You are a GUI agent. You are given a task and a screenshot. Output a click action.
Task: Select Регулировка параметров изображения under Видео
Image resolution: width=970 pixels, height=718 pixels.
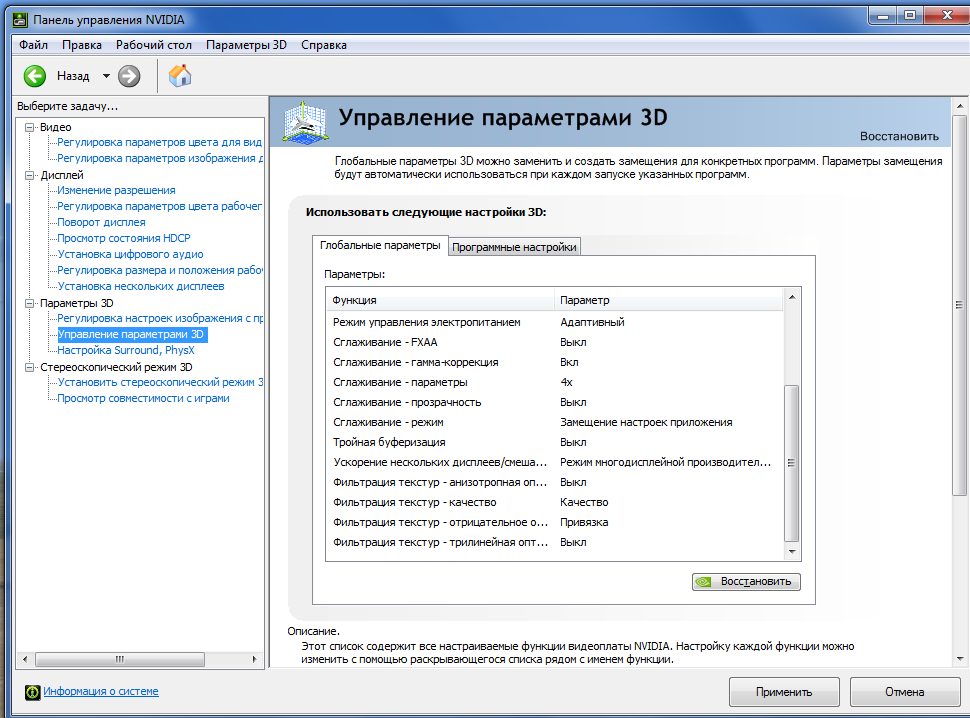pyautogui.click(x=160, y=158)
